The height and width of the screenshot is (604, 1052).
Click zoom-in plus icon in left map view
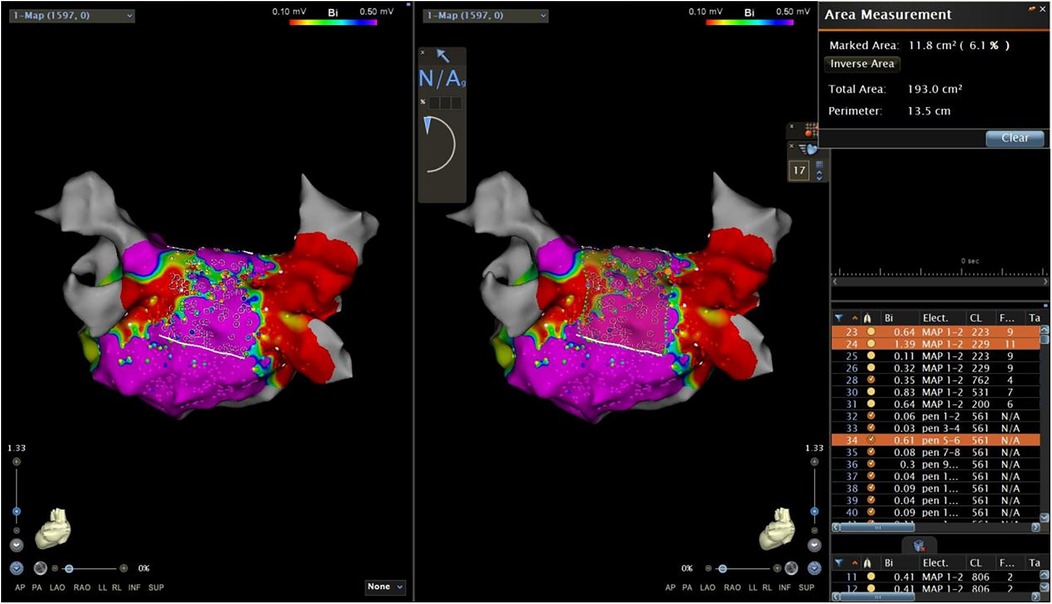[x=17, y=462]
